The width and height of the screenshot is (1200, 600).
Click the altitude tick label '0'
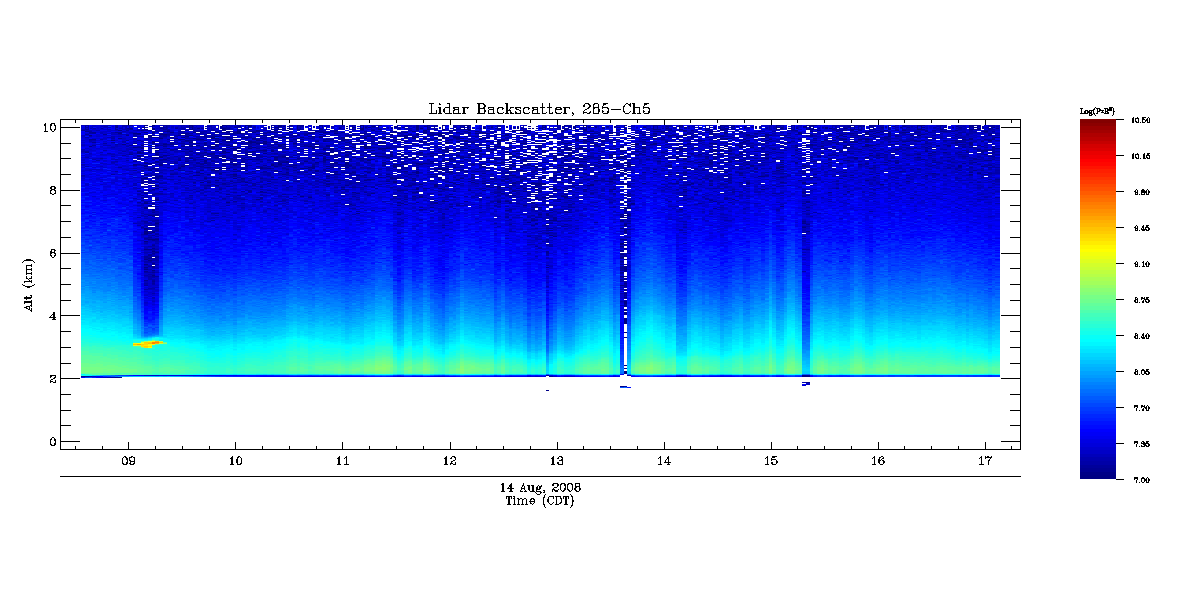[x=51, y=441]
